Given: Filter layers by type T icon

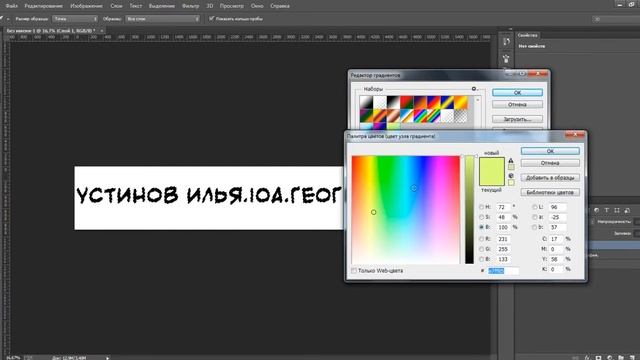Looking at the screenshot, I should pos(607,210).
